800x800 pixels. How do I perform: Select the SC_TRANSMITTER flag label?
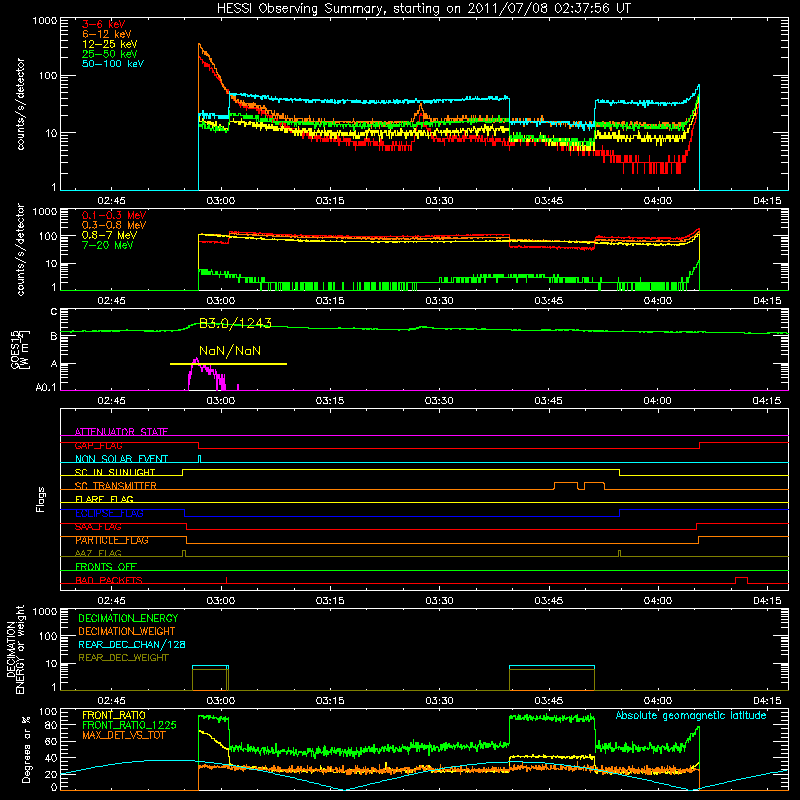[116, 485]
